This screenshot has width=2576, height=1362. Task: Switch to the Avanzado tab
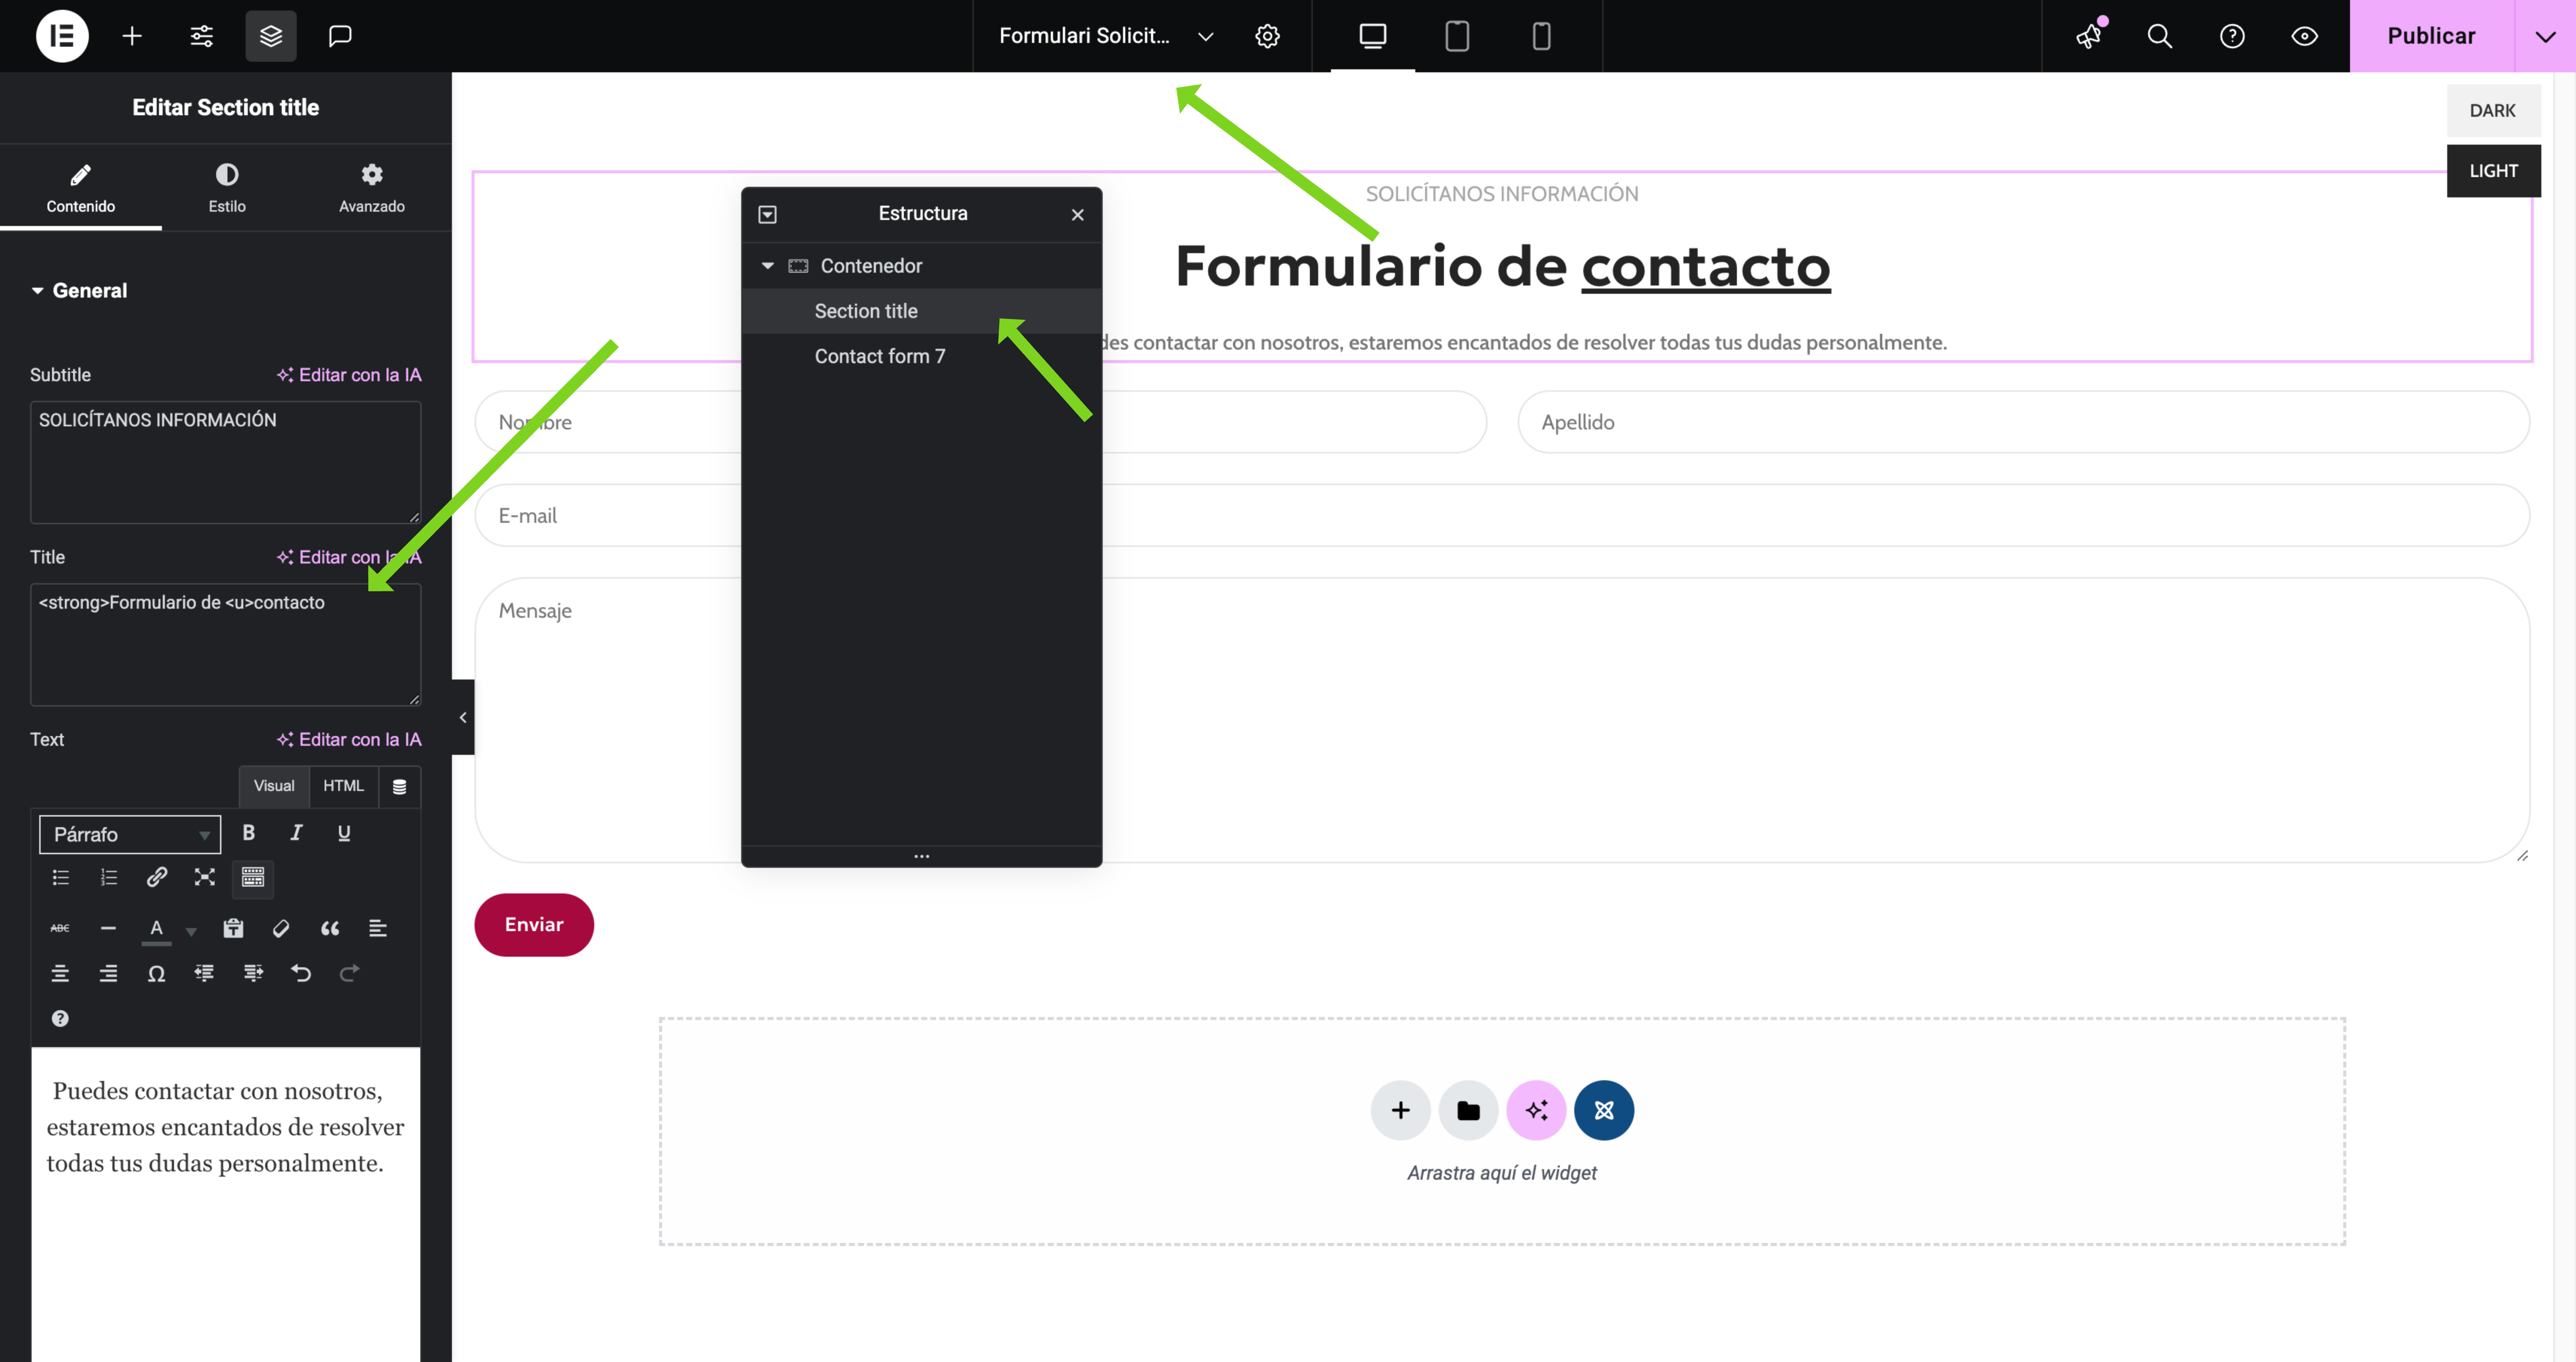pos(372,188)
